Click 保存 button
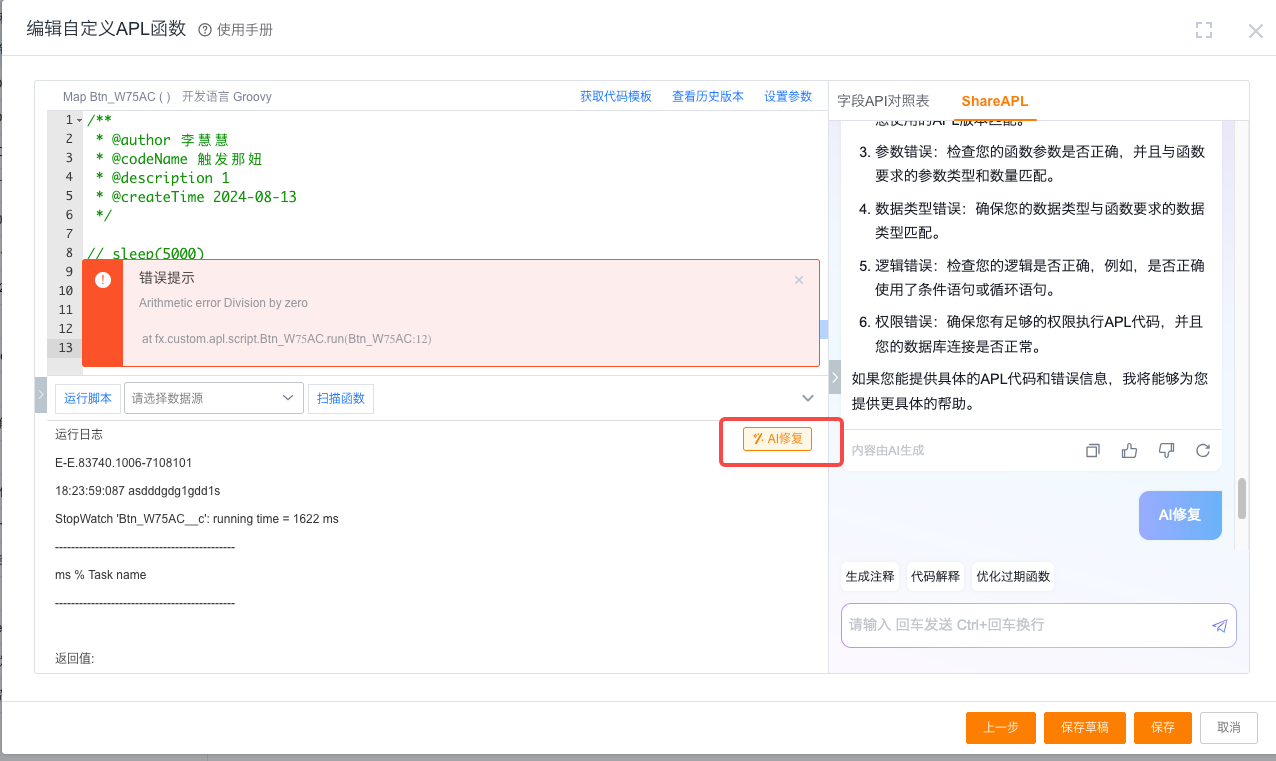Screen dimensions: 1276x761 [1163, 728]
